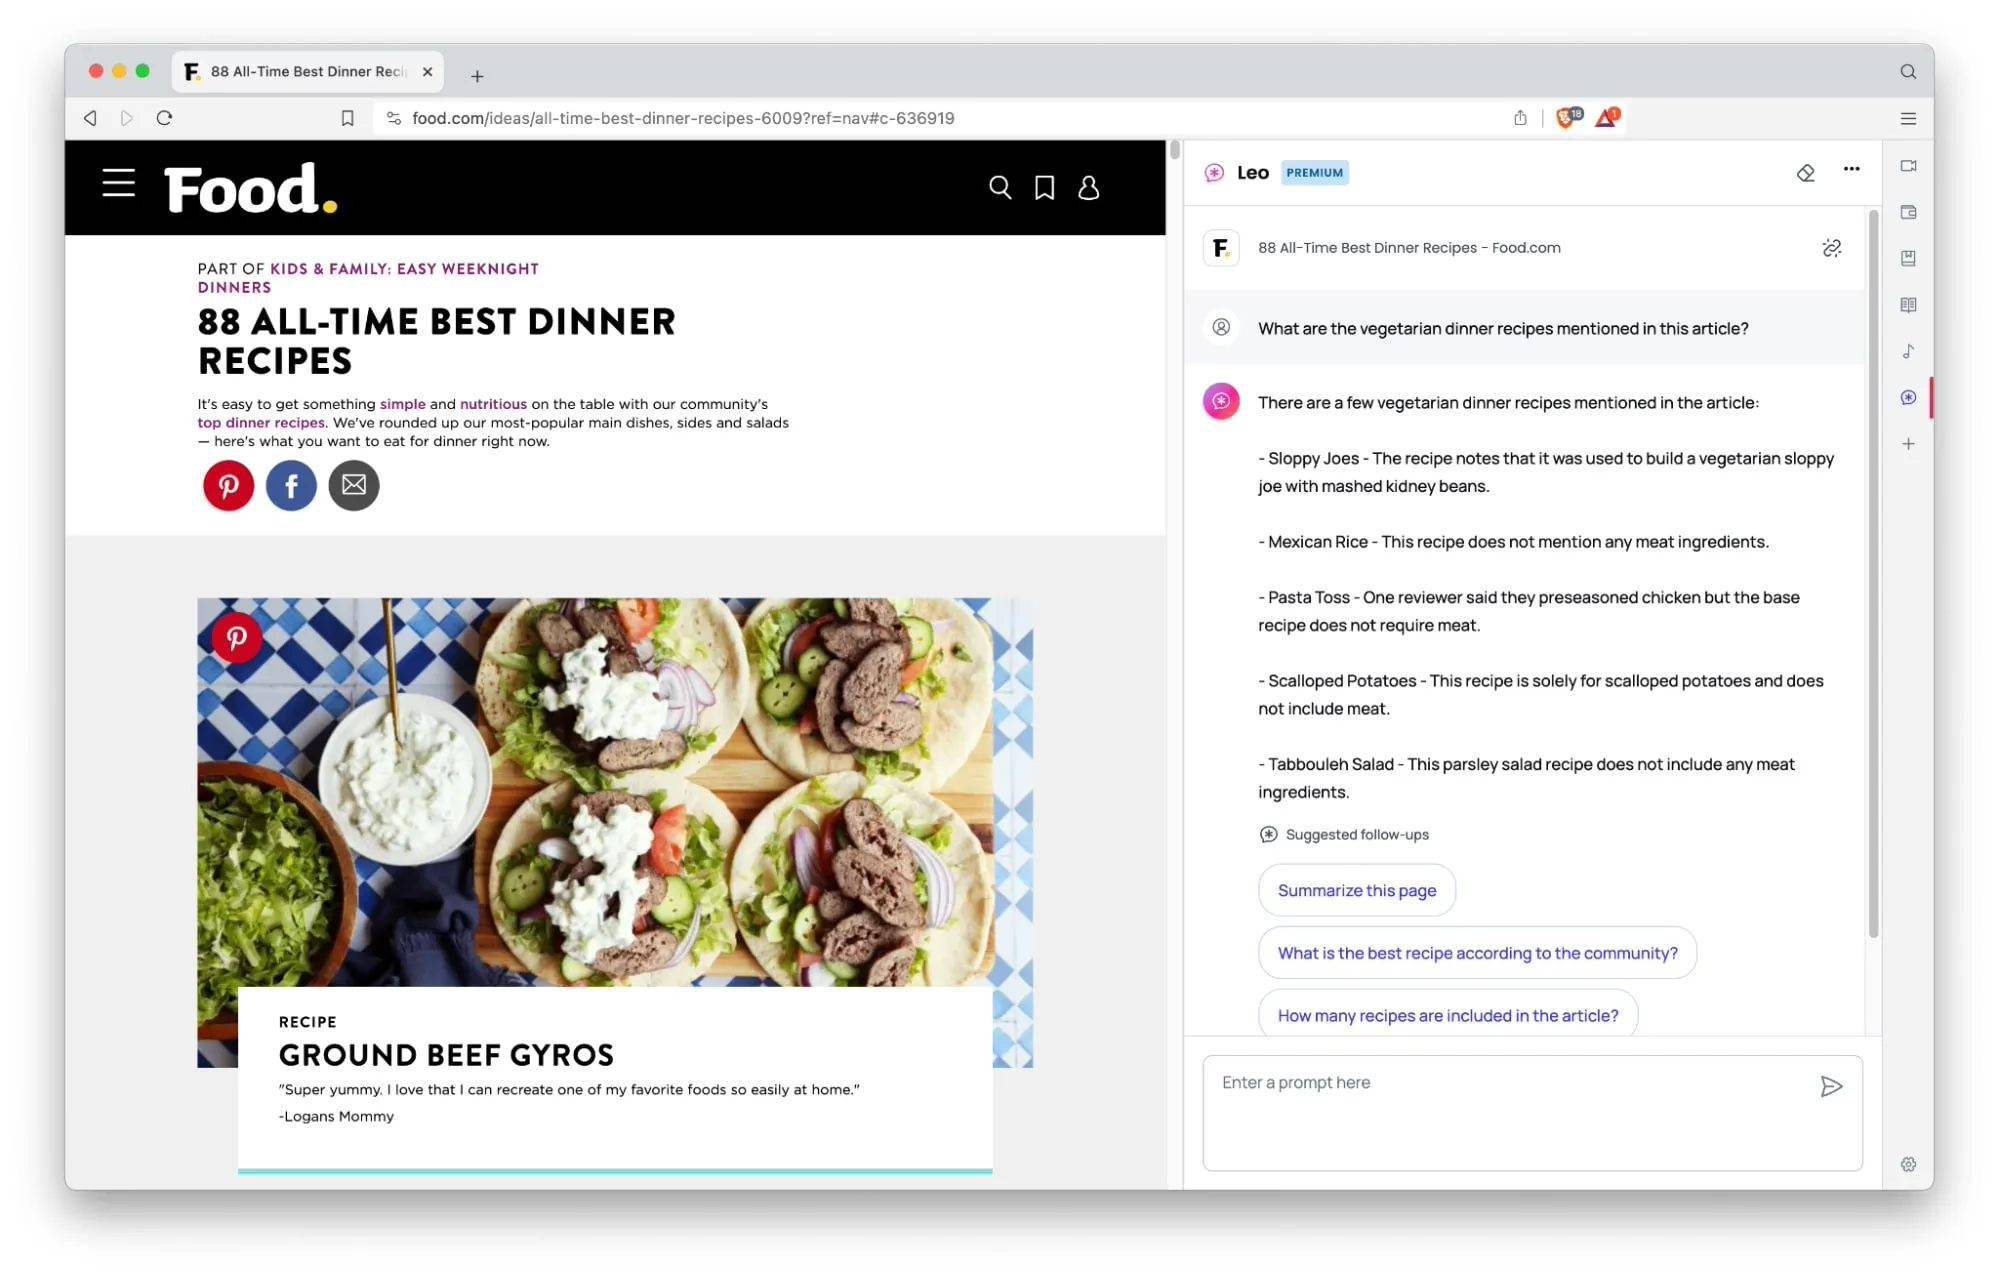Open the bookmark/save icon in browser

(x=345, y=118)
